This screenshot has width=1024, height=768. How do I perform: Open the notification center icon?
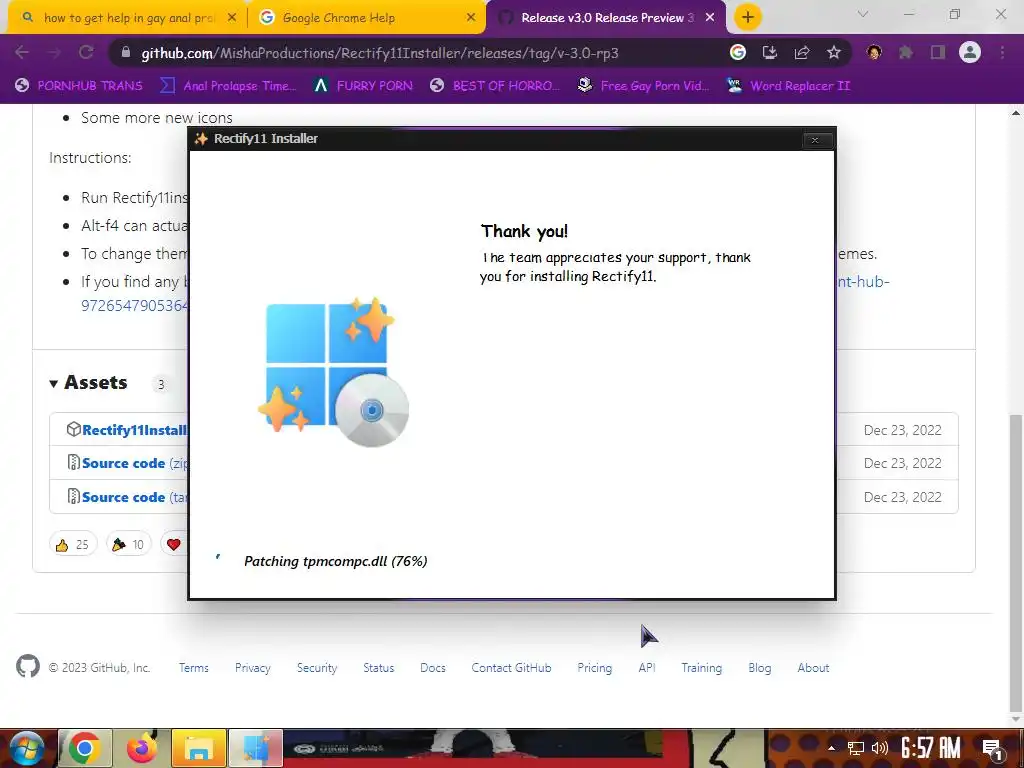tap(992, 748)
